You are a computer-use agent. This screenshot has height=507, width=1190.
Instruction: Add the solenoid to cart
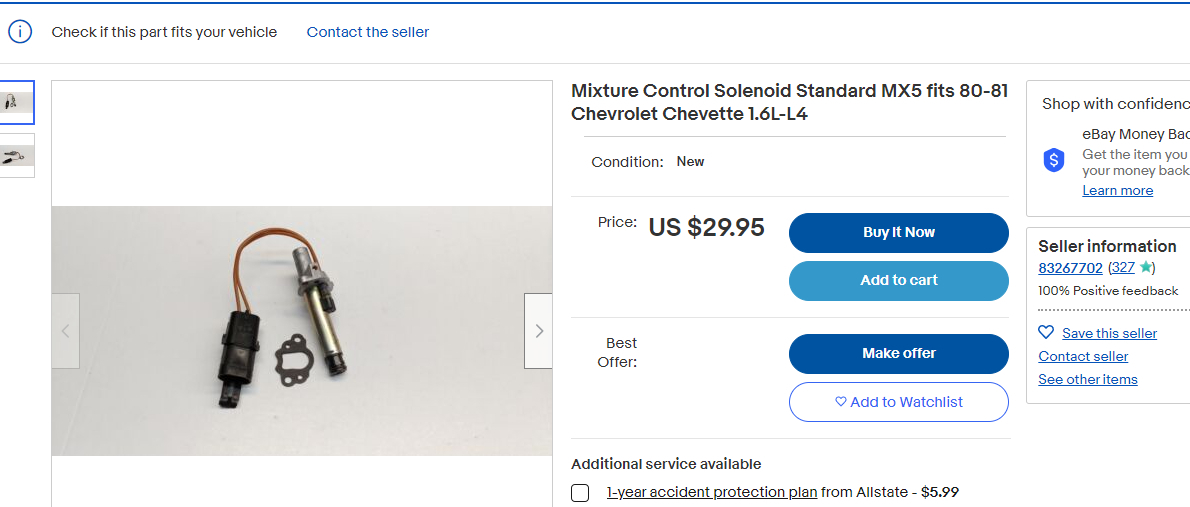click(898, 281)
